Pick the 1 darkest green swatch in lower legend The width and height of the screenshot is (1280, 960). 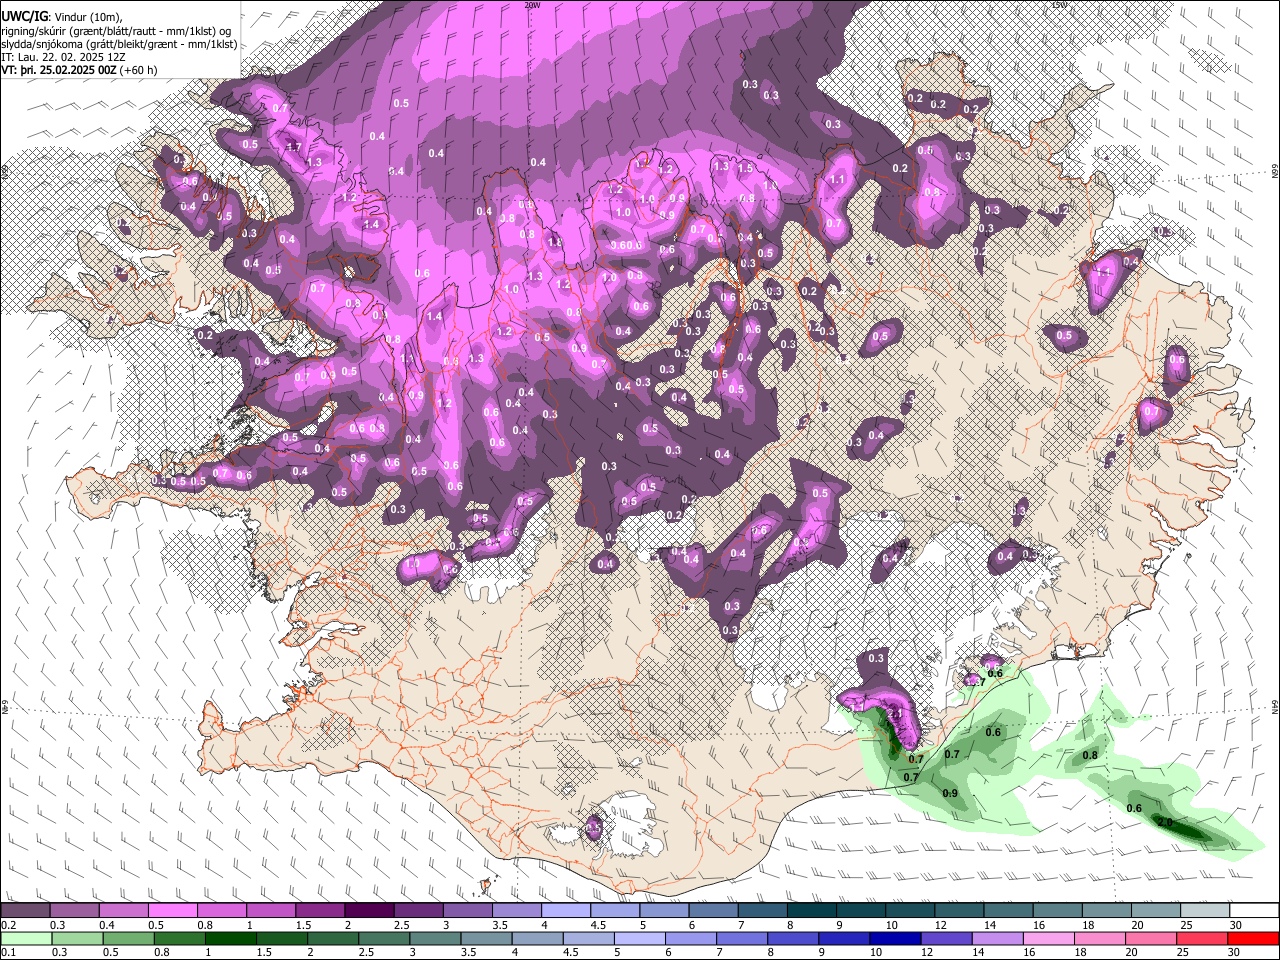click(x=230, y=938)
